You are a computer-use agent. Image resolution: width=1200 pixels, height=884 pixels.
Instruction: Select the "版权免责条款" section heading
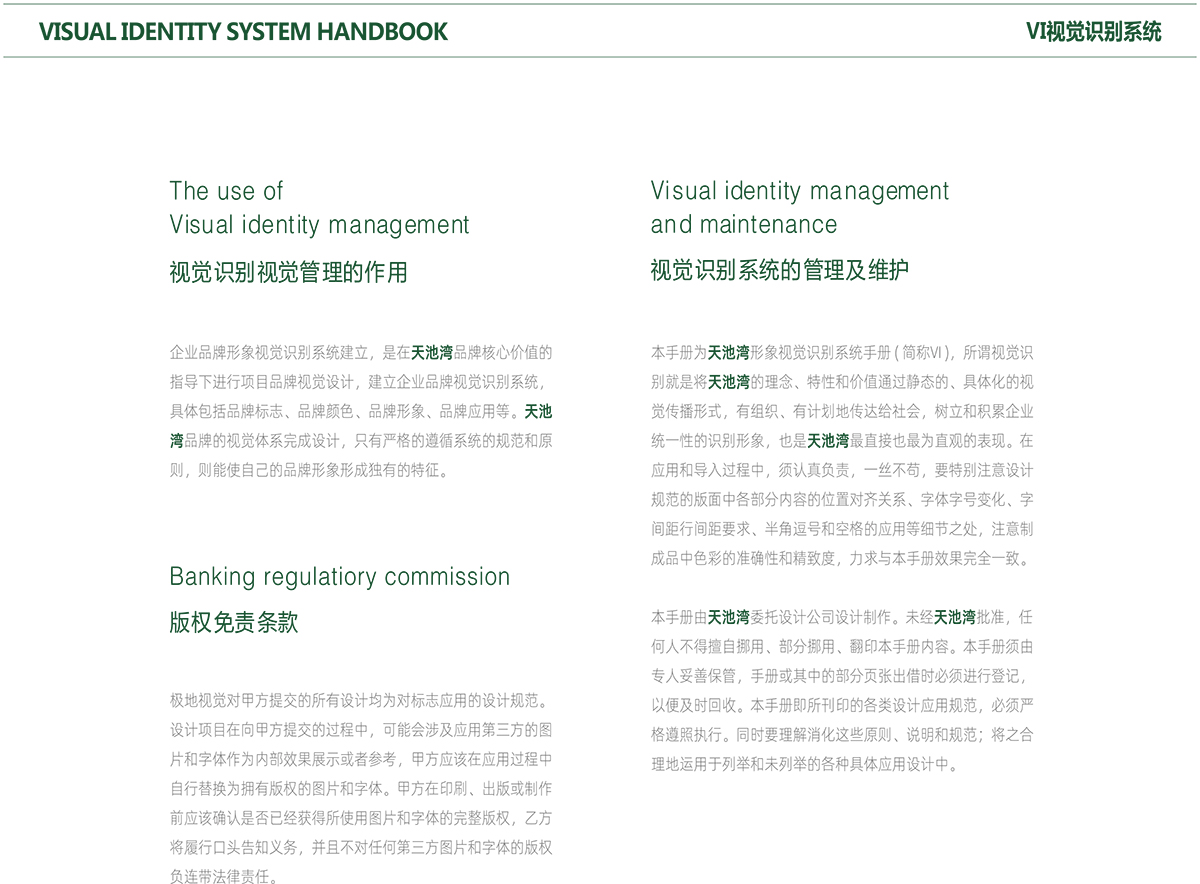(x=233, y=622)
